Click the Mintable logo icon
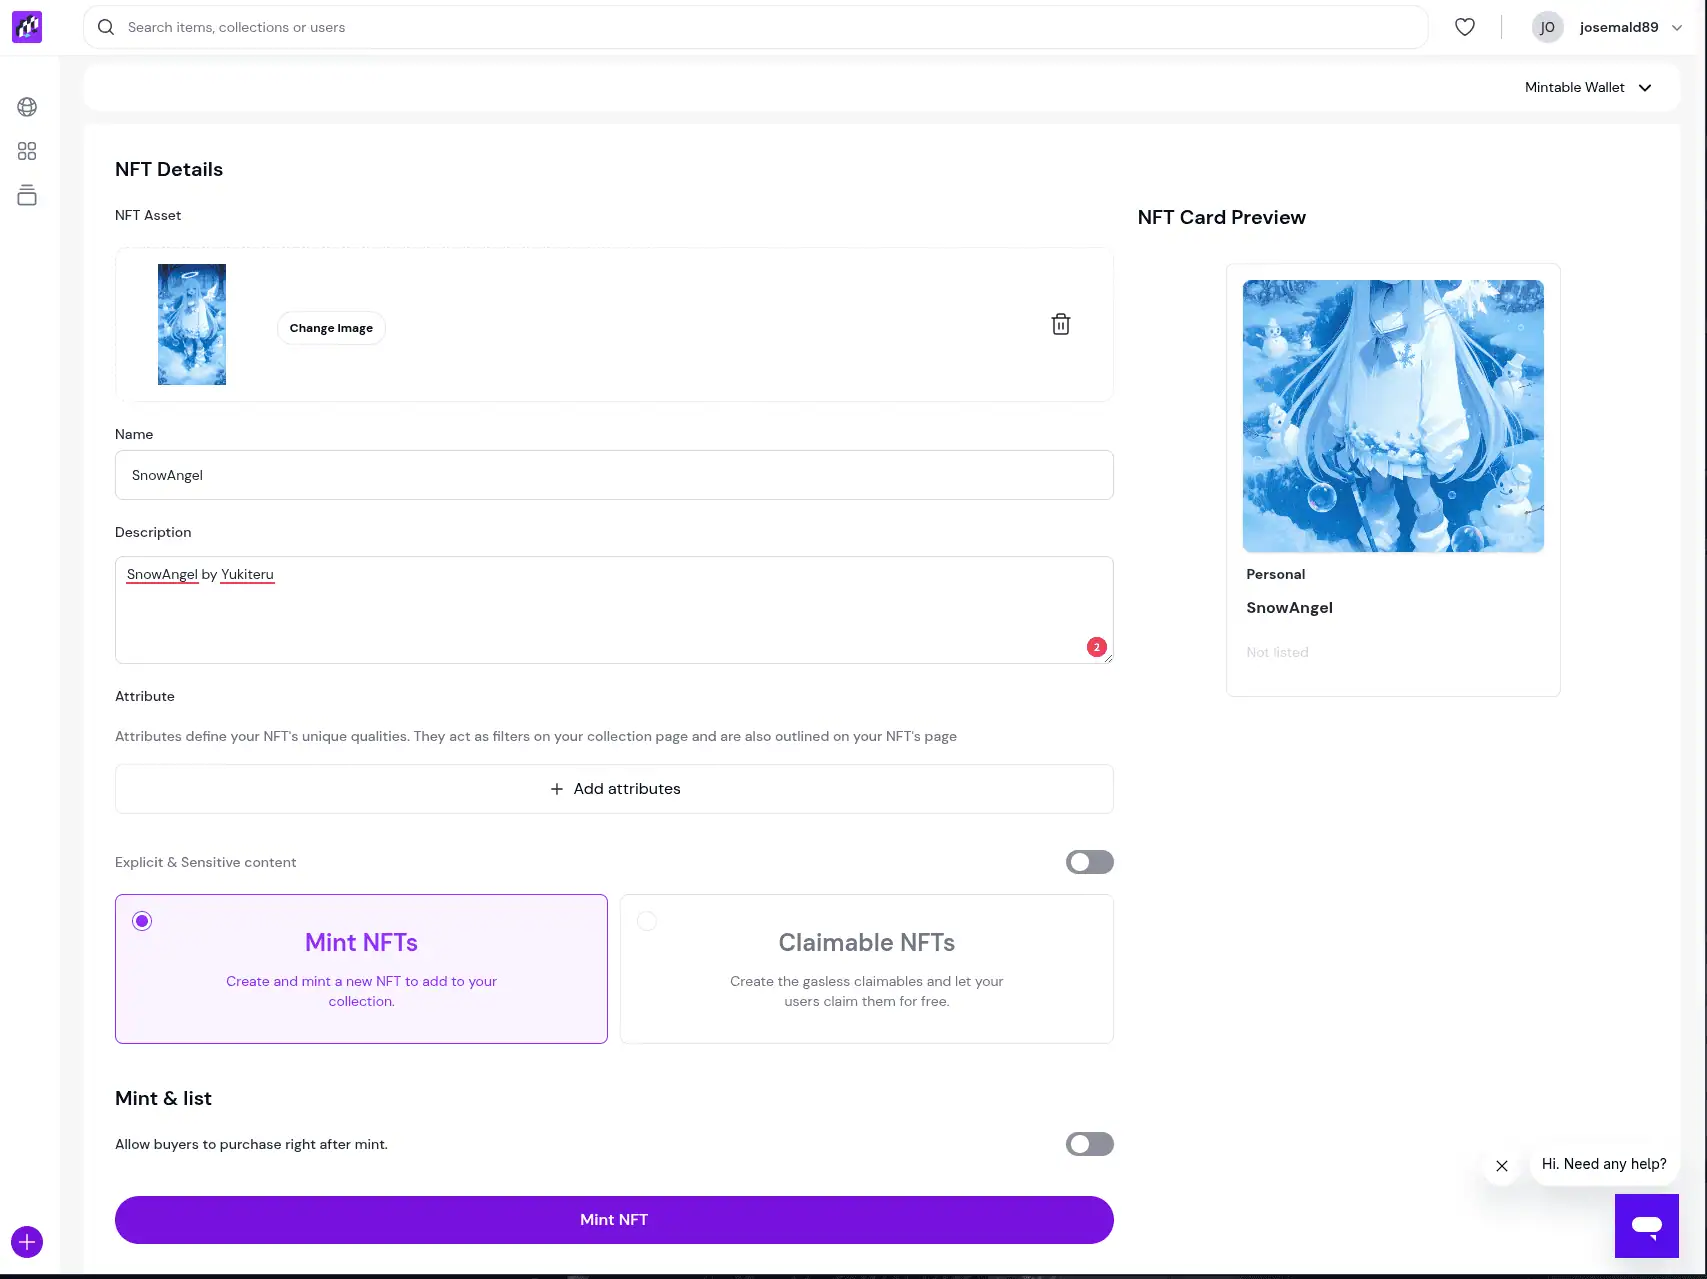The image size is (1707, 1279). click(27, 27)
